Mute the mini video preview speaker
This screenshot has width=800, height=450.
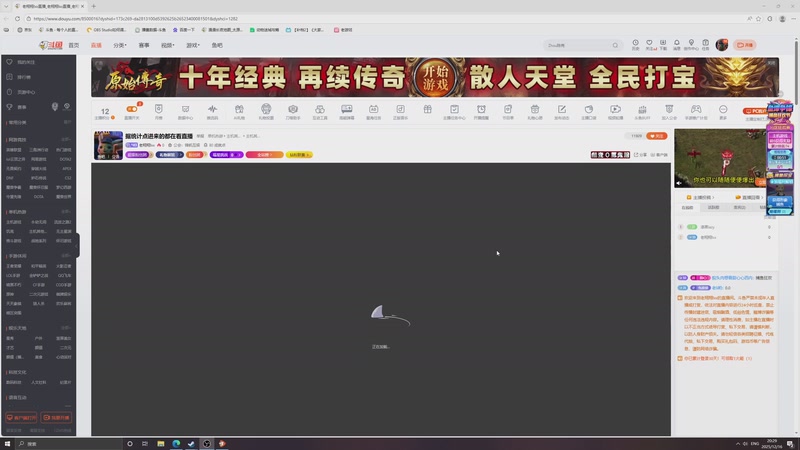(679, 183)
